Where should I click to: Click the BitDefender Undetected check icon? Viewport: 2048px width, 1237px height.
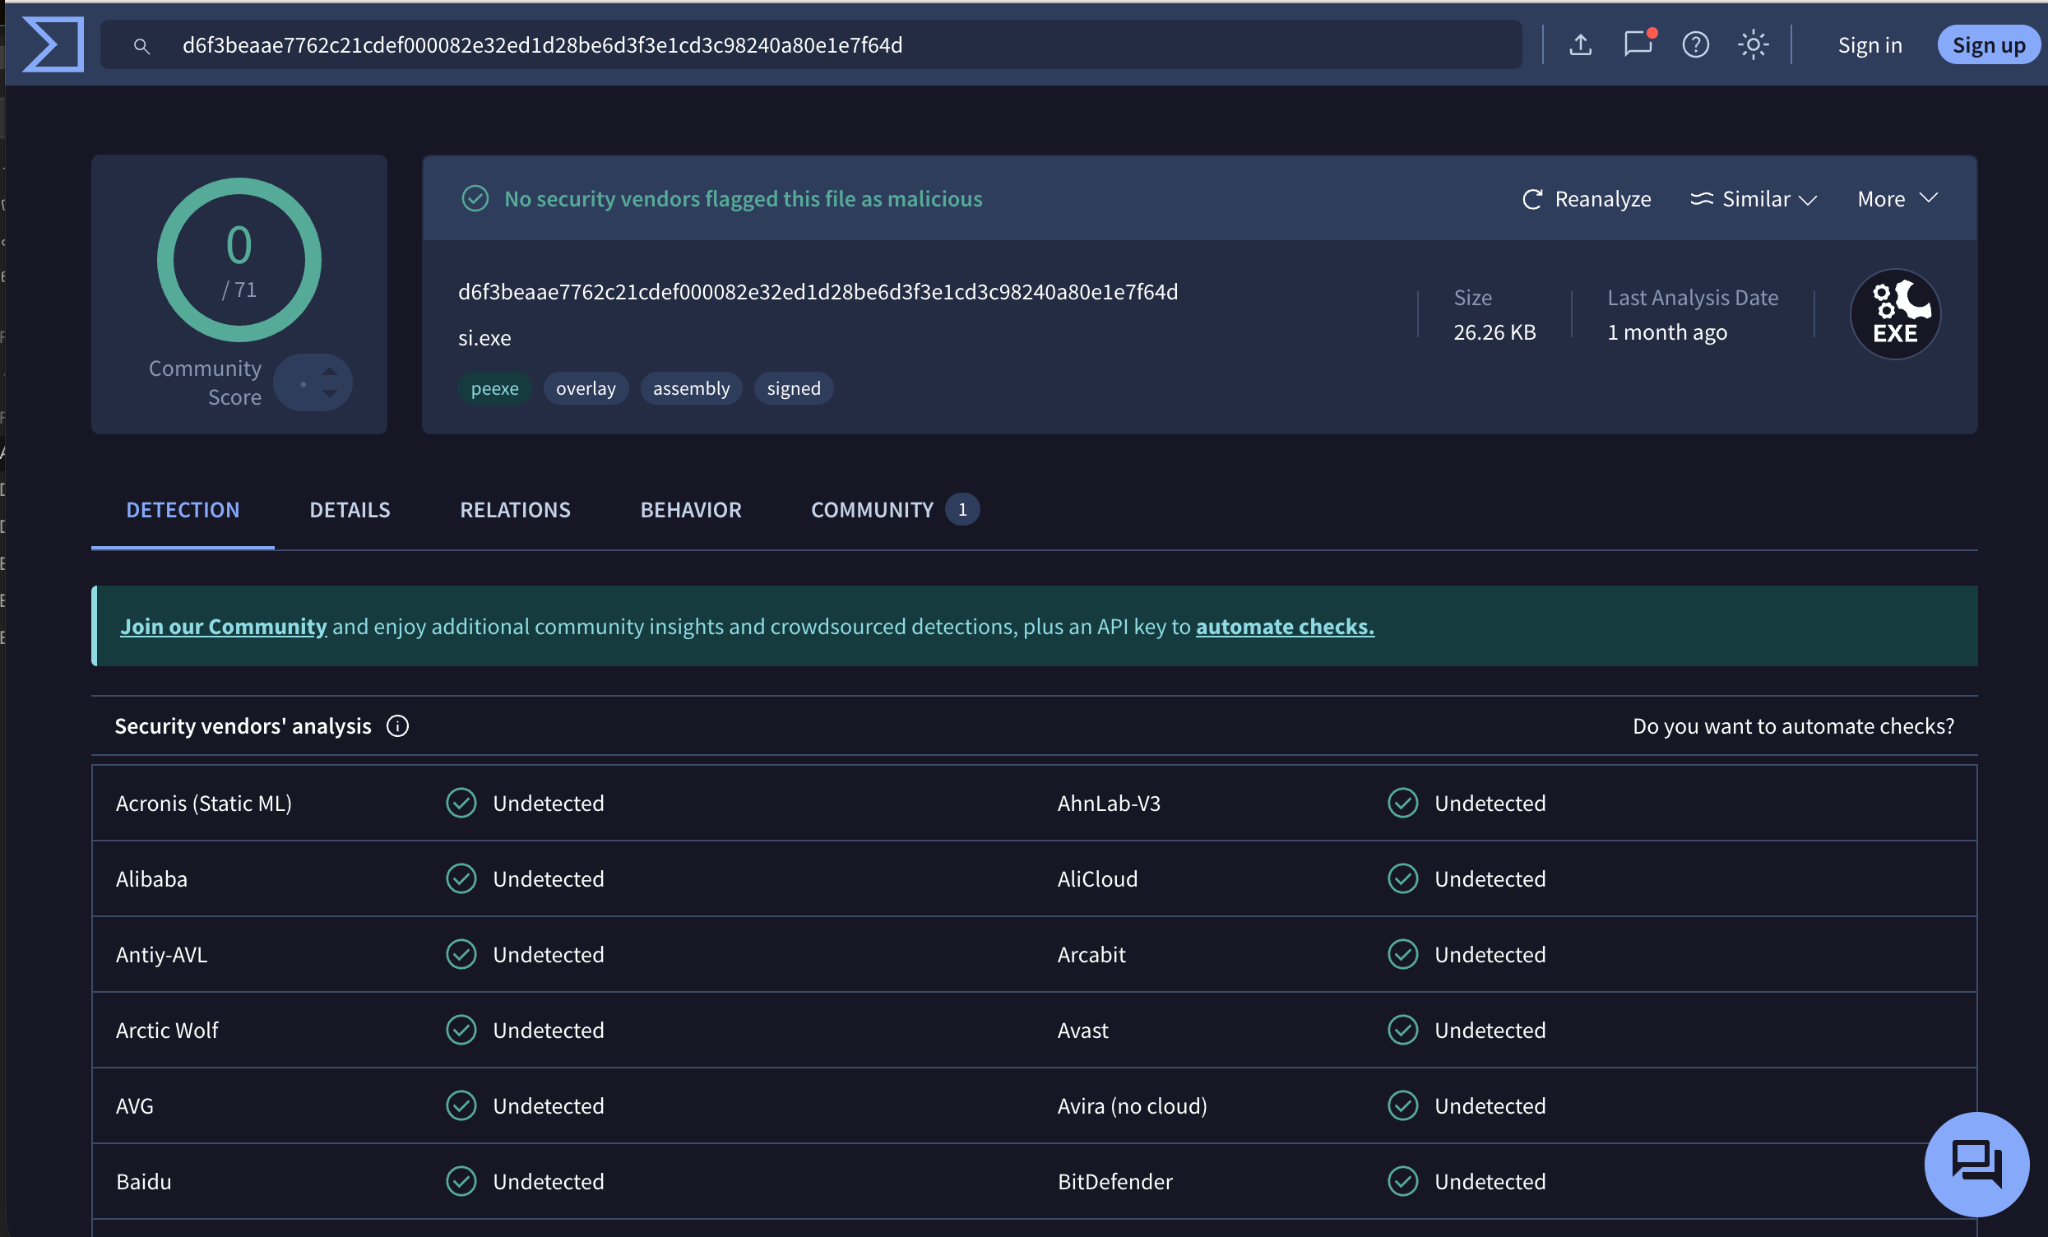point(1403,1181)
